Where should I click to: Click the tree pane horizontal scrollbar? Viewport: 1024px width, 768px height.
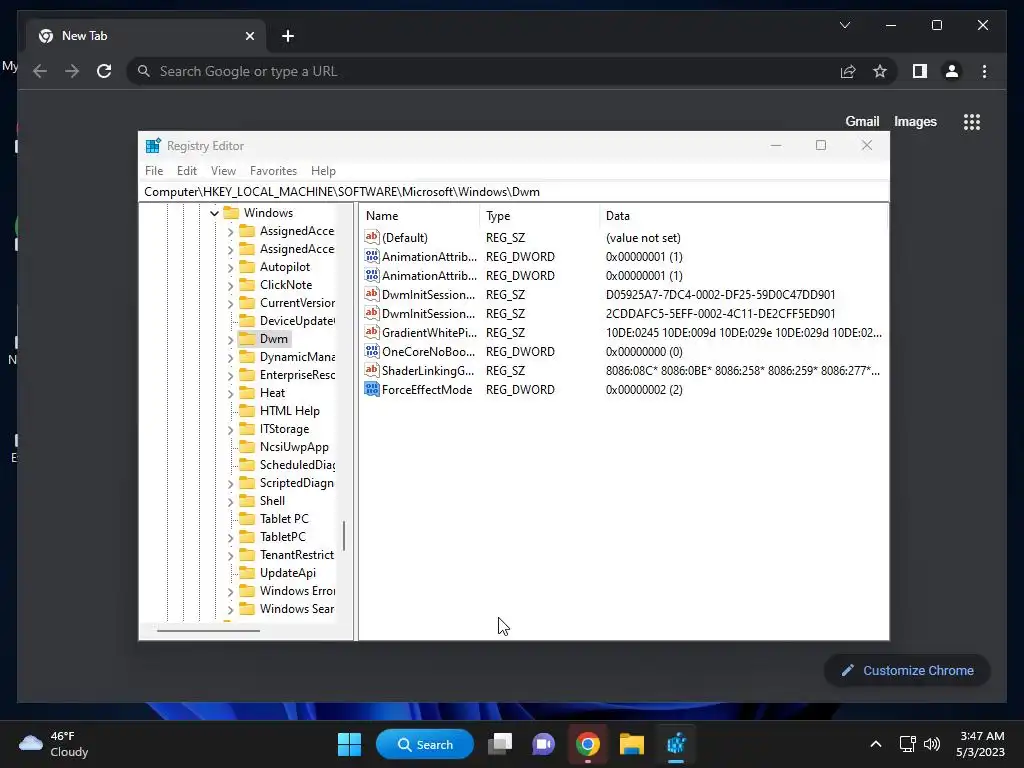(208, 630)
